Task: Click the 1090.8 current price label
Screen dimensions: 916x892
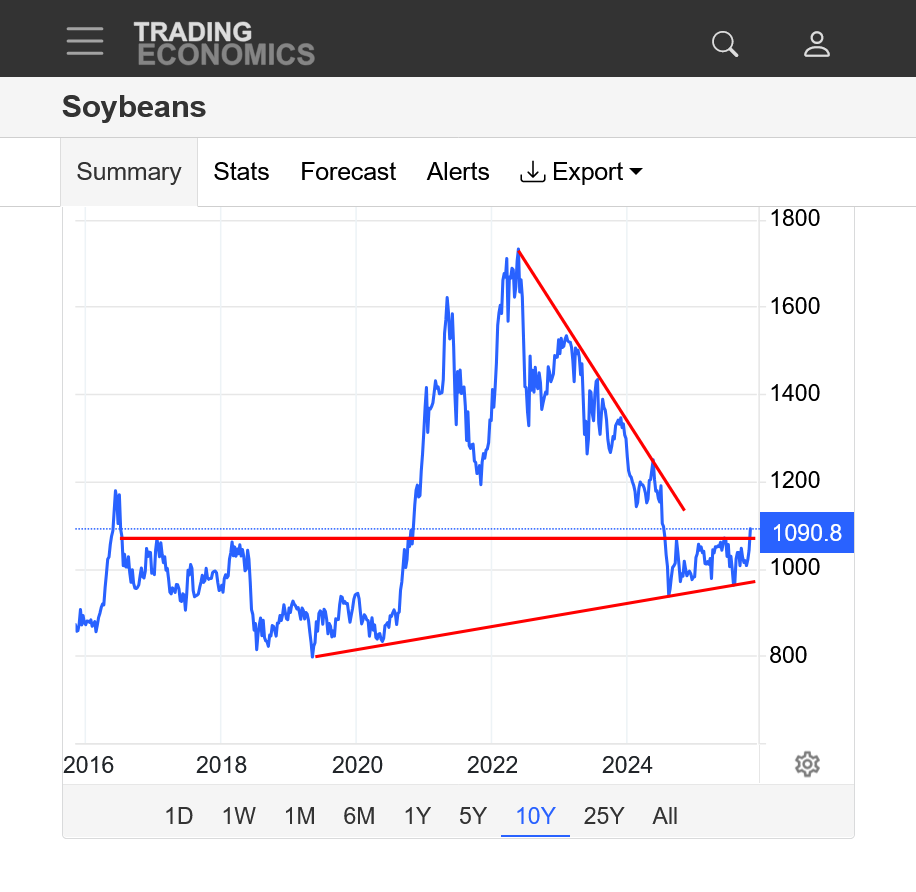Action: pos(807,533)
